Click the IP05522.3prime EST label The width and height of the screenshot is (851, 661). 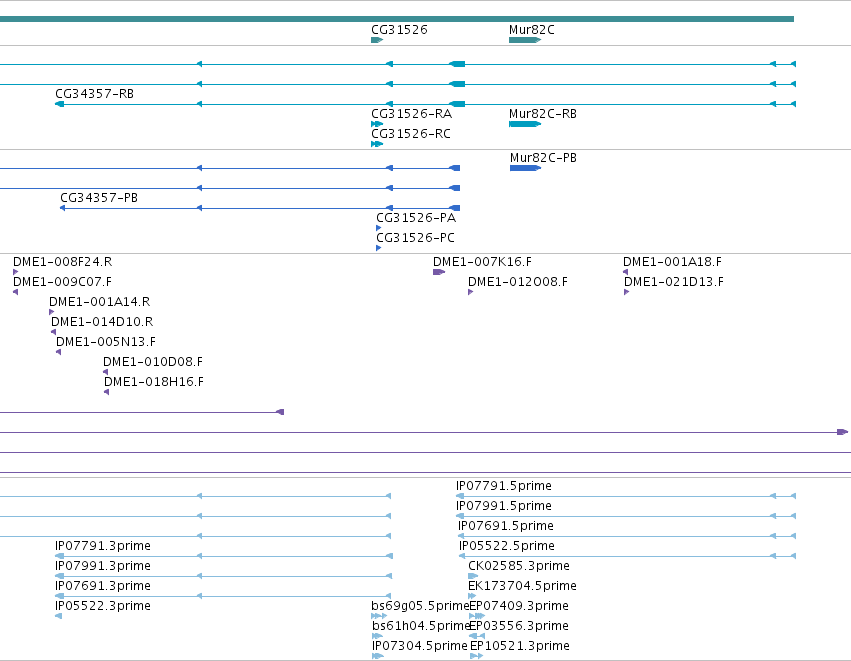pyautogui.click(x=103, y=606)
